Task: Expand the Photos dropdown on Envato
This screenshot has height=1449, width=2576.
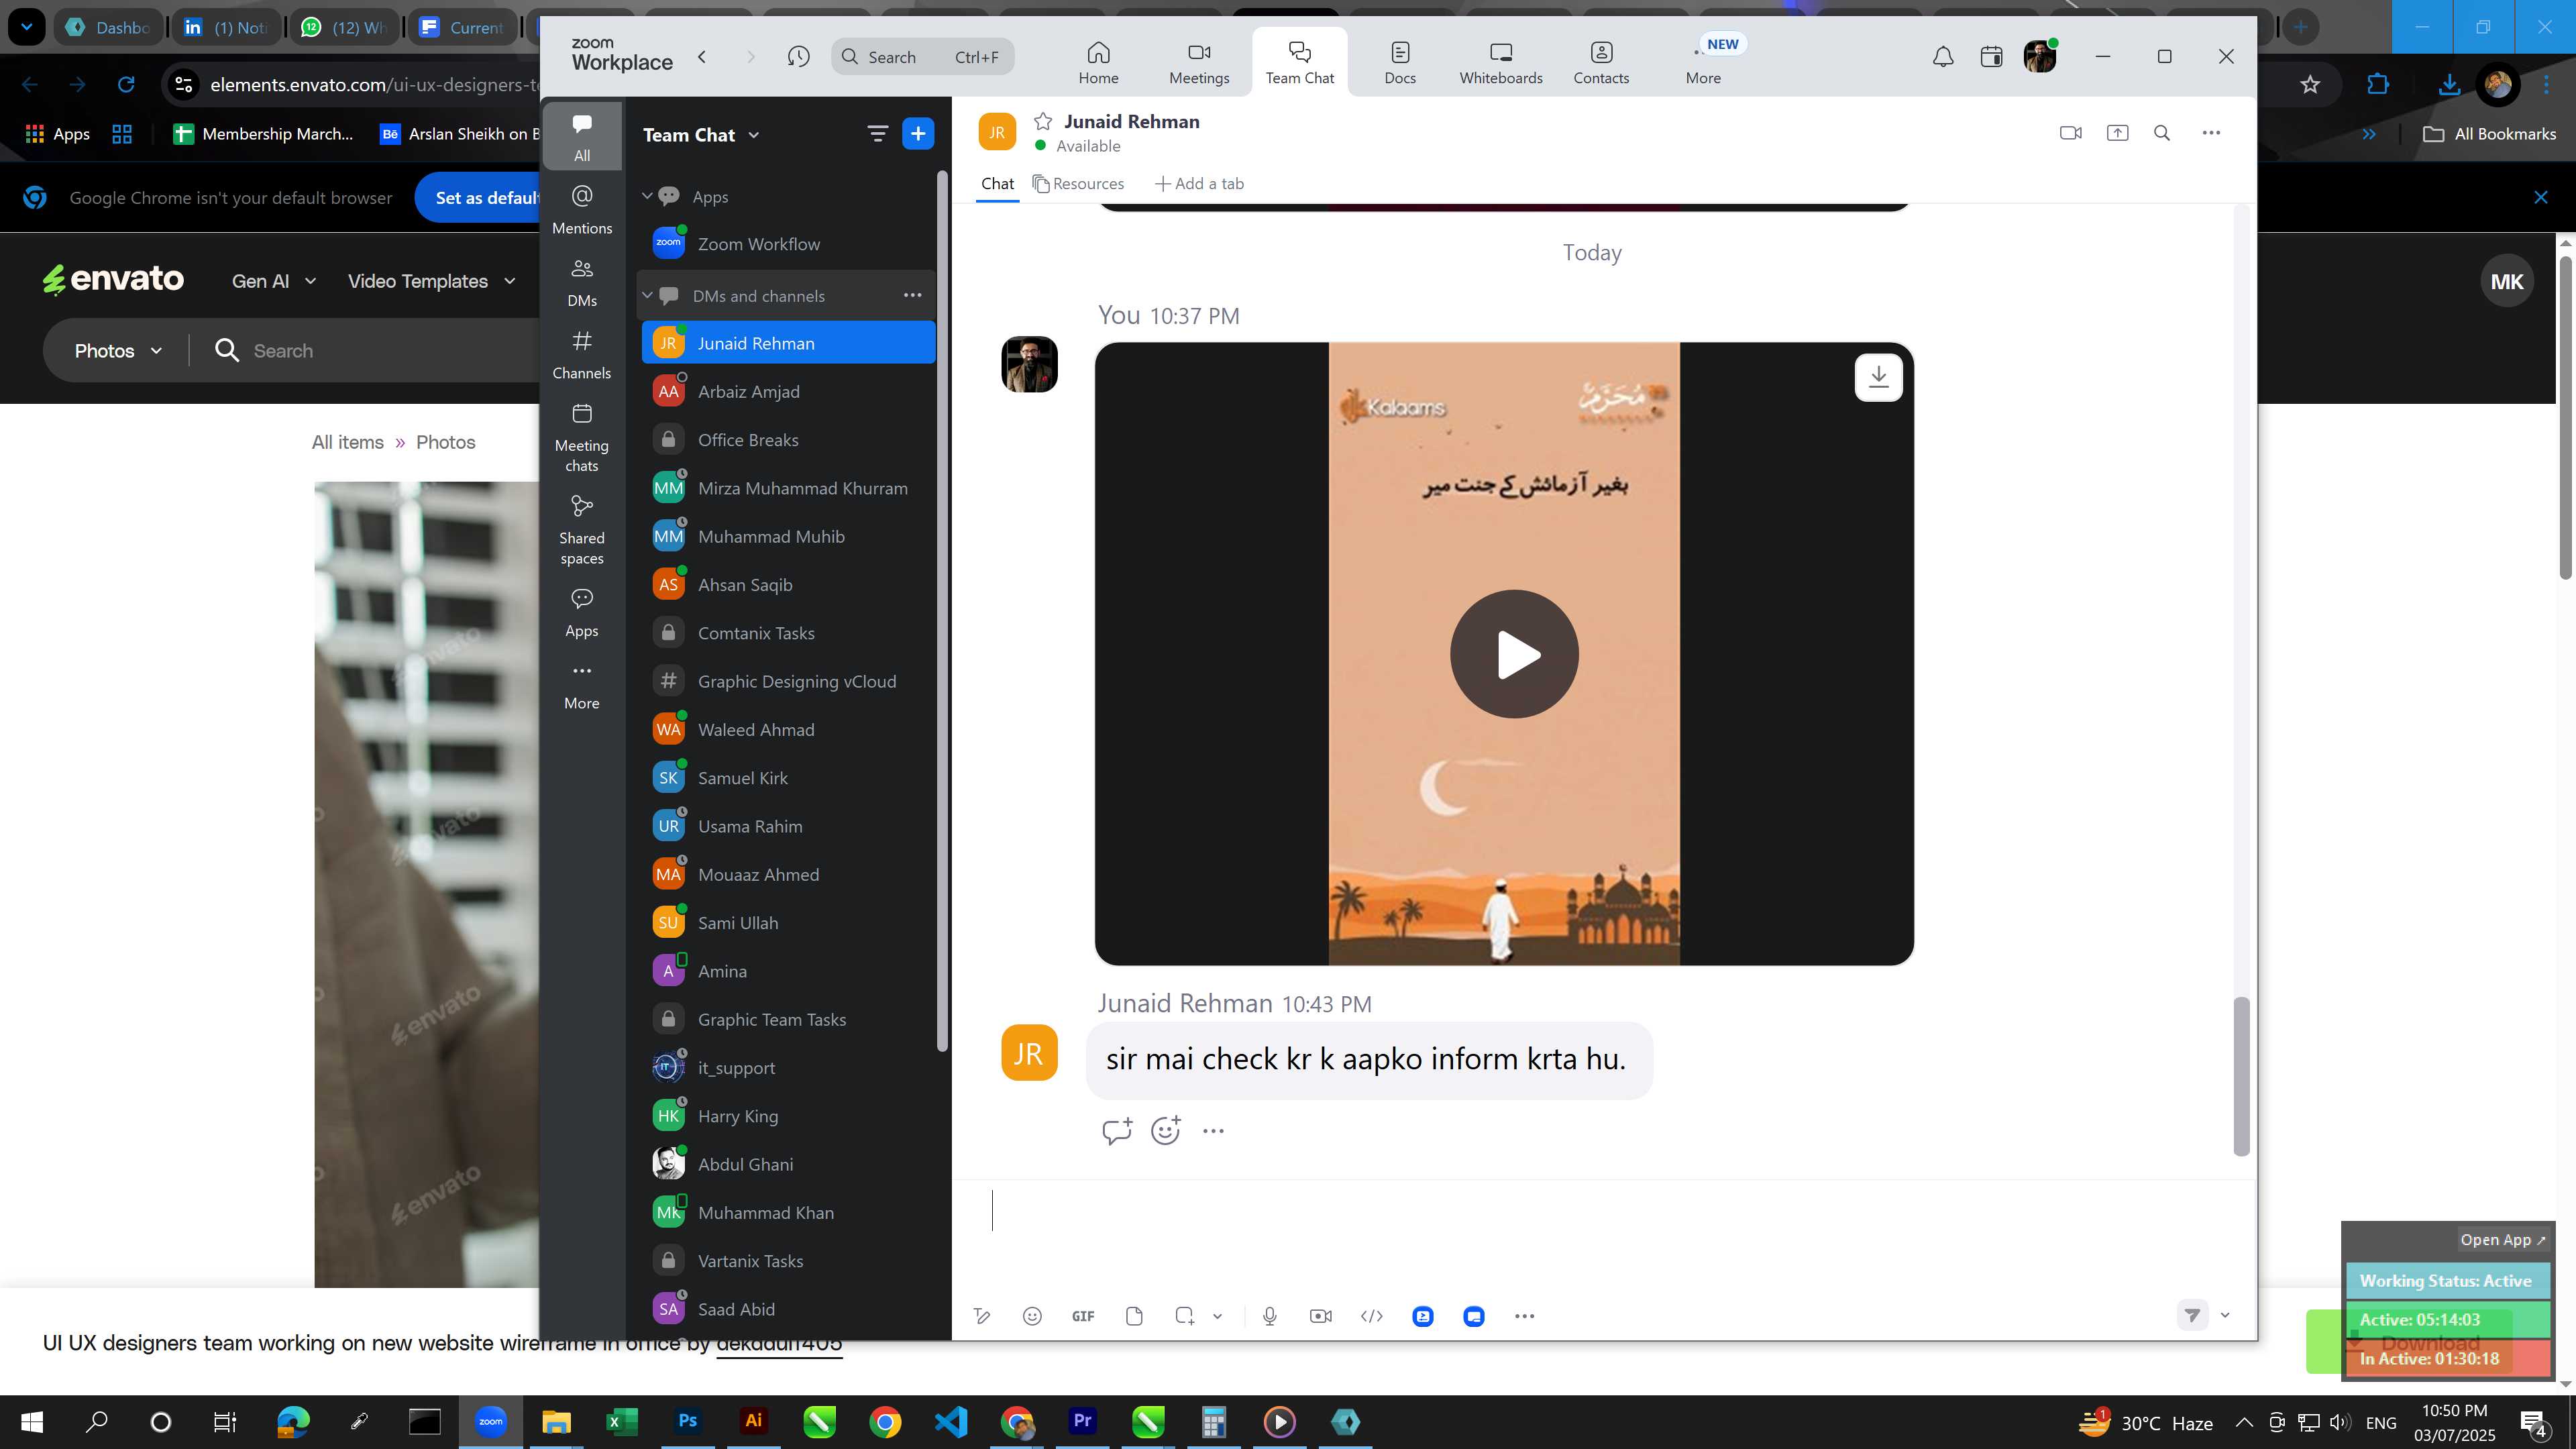Action: click(x=118, y=350)
